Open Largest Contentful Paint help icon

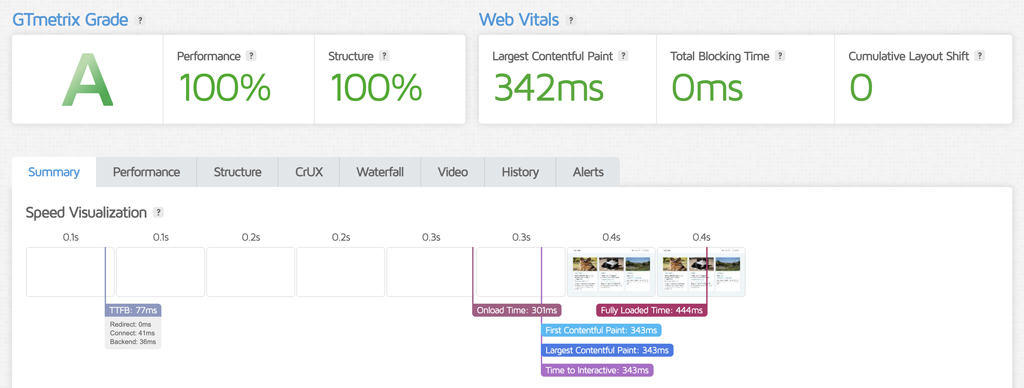(x=623, y=56)
